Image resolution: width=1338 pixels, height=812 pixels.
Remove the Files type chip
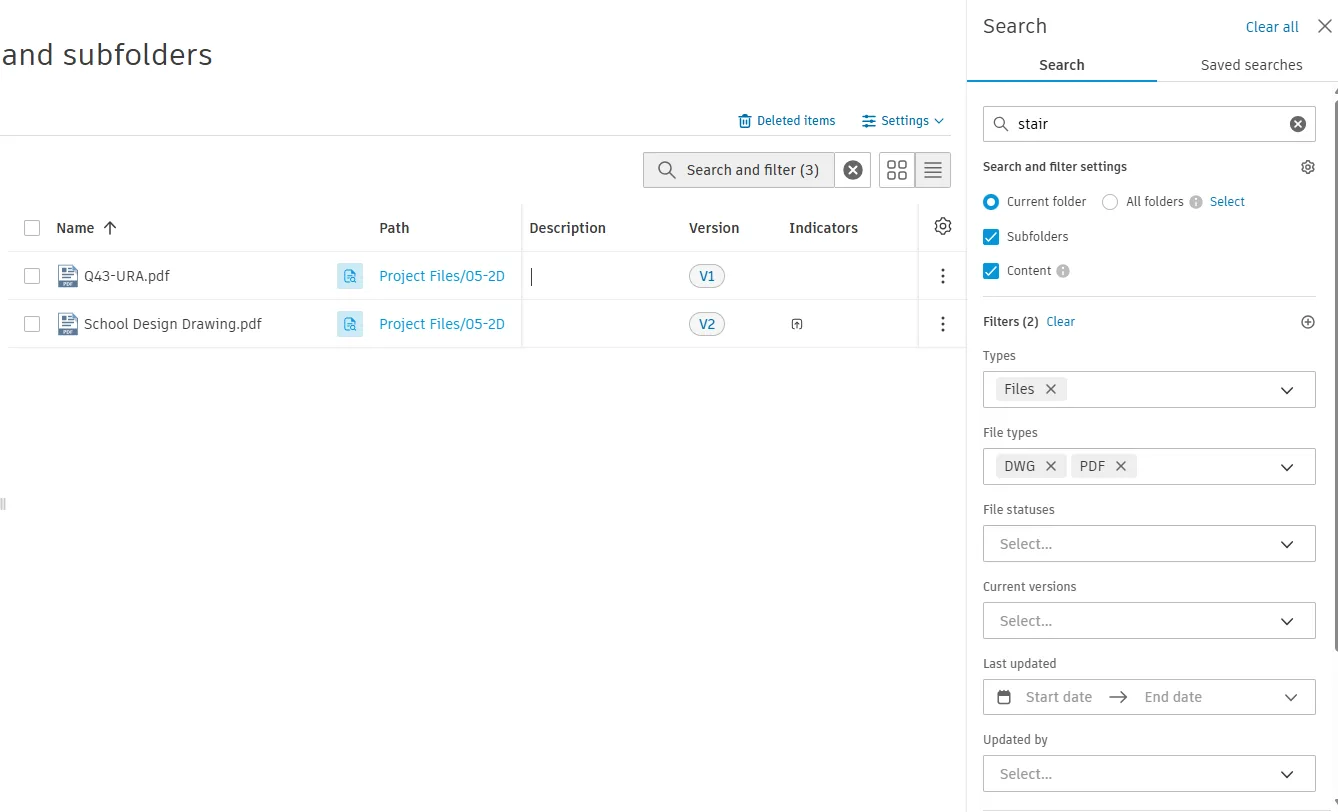pyautogui.click(x=1051, y=389)
